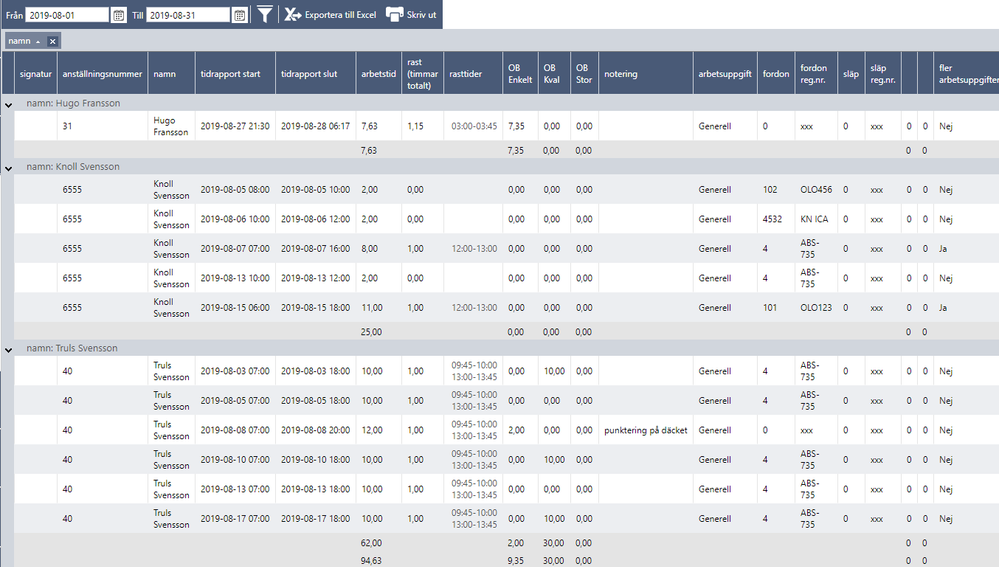Select start time 2019-08-08 07:00 cell
The image size is (999, 567).
click(x=235, y=430)
